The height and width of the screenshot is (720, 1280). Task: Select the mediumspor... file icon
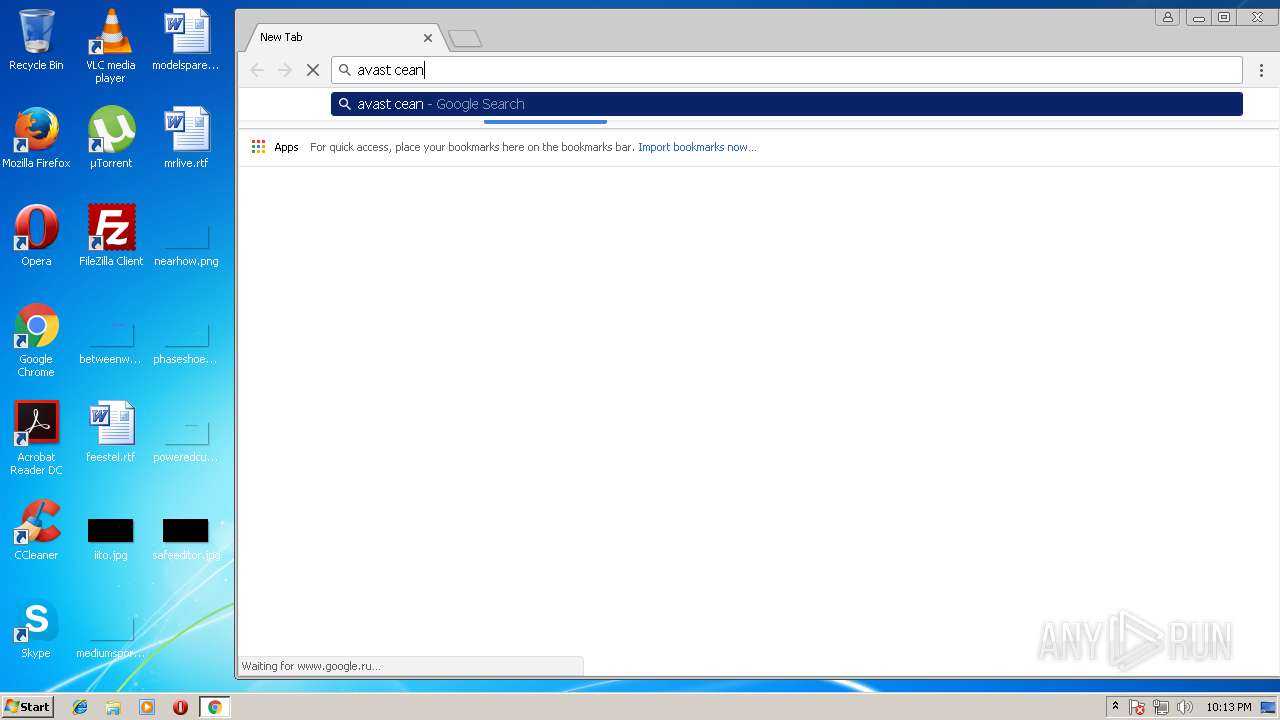pyautogui.click(x=110, y=638)
